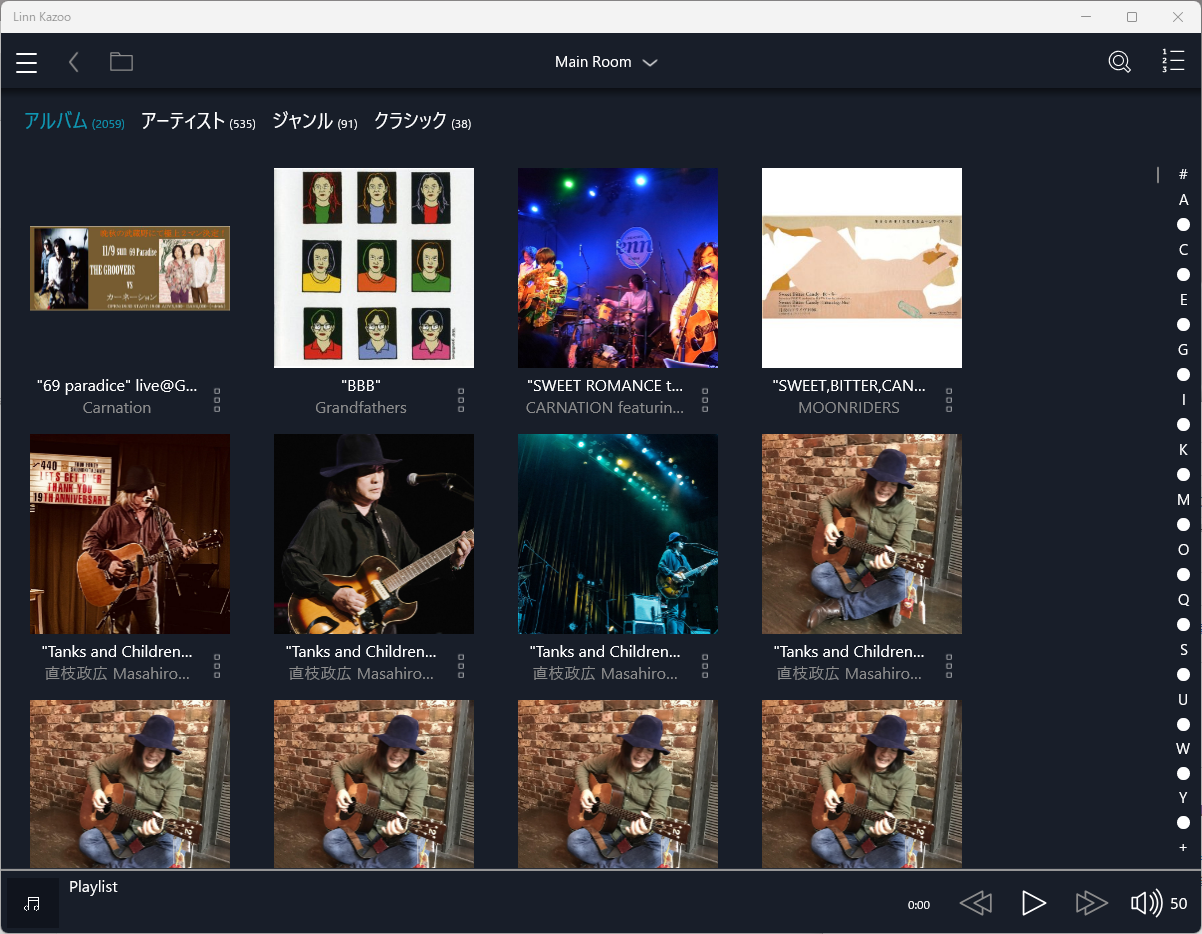Jump to letter A in the index

click(x=1183, y=200)
